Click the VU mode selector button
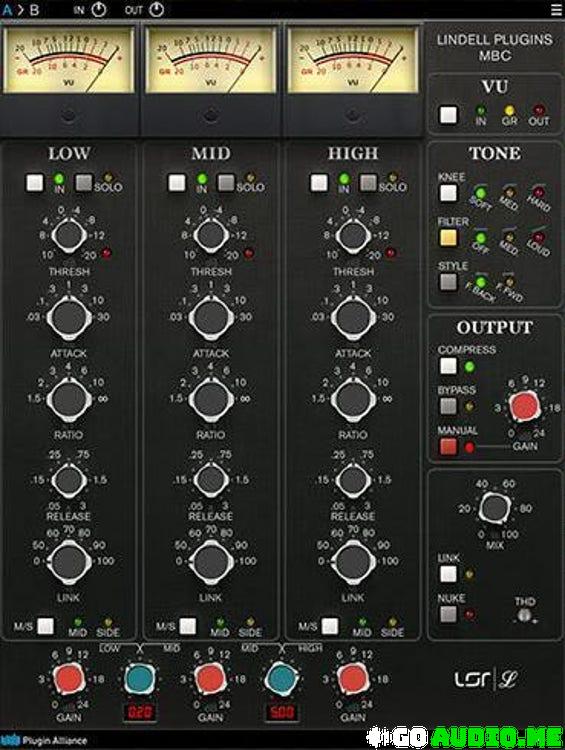 click(x=448, y=115)
